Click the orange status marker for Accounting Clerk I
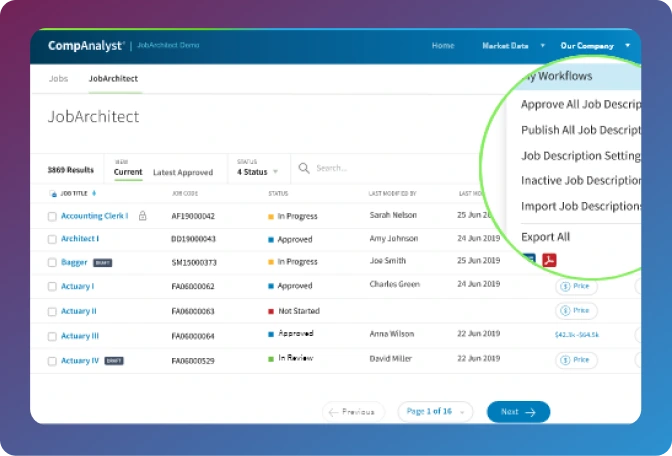 pyautogui.click(x=271, y=216)
